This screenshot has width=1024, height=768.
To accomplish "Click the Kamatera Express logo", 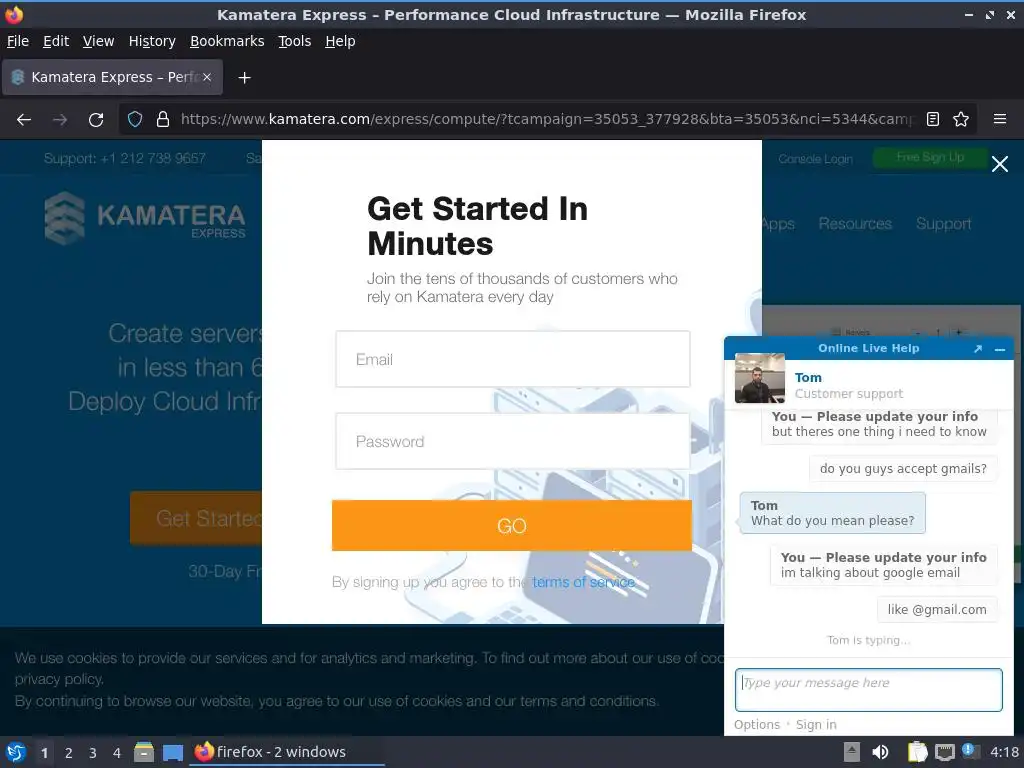I will [145, 217].
